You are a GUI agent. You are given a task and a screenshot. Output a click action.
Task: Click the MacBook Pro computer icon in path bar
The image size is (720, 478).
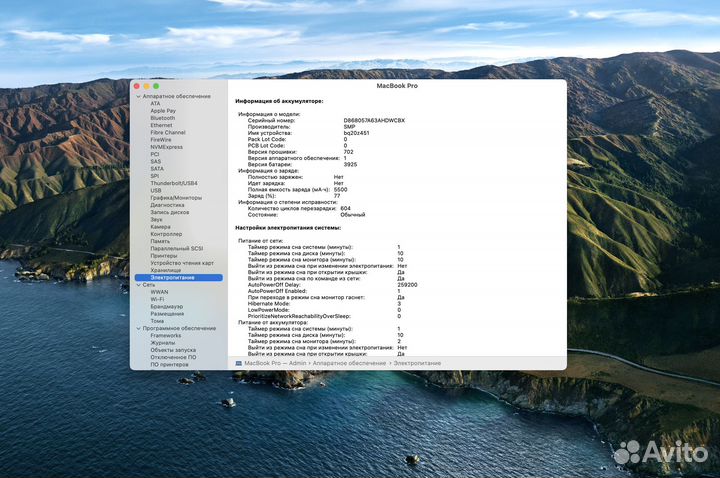point(238,363)
